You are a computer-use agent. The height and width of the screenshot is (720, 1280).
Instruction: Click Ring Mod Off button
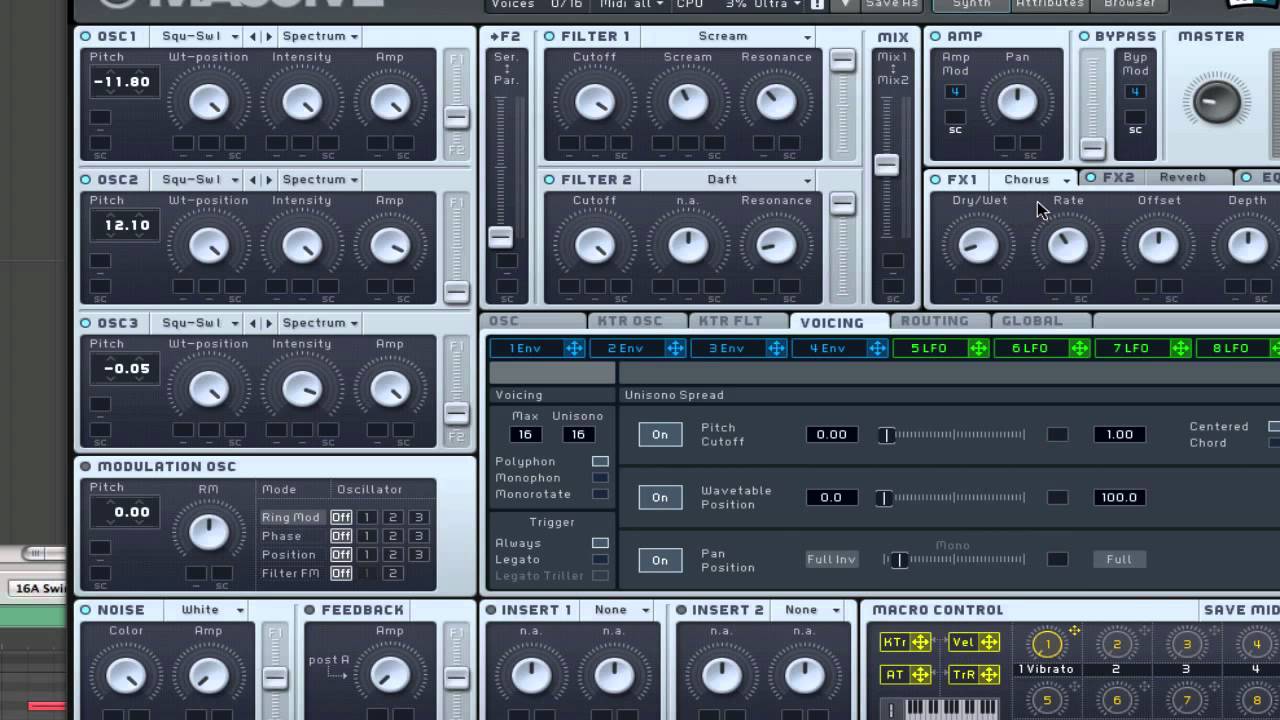pos(341,517)
